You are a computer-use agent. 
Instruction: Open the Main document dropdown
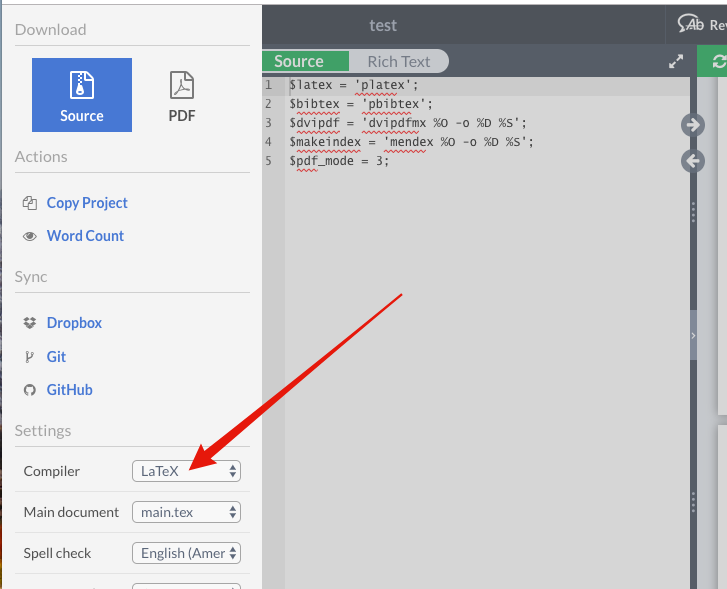[186, 512]
